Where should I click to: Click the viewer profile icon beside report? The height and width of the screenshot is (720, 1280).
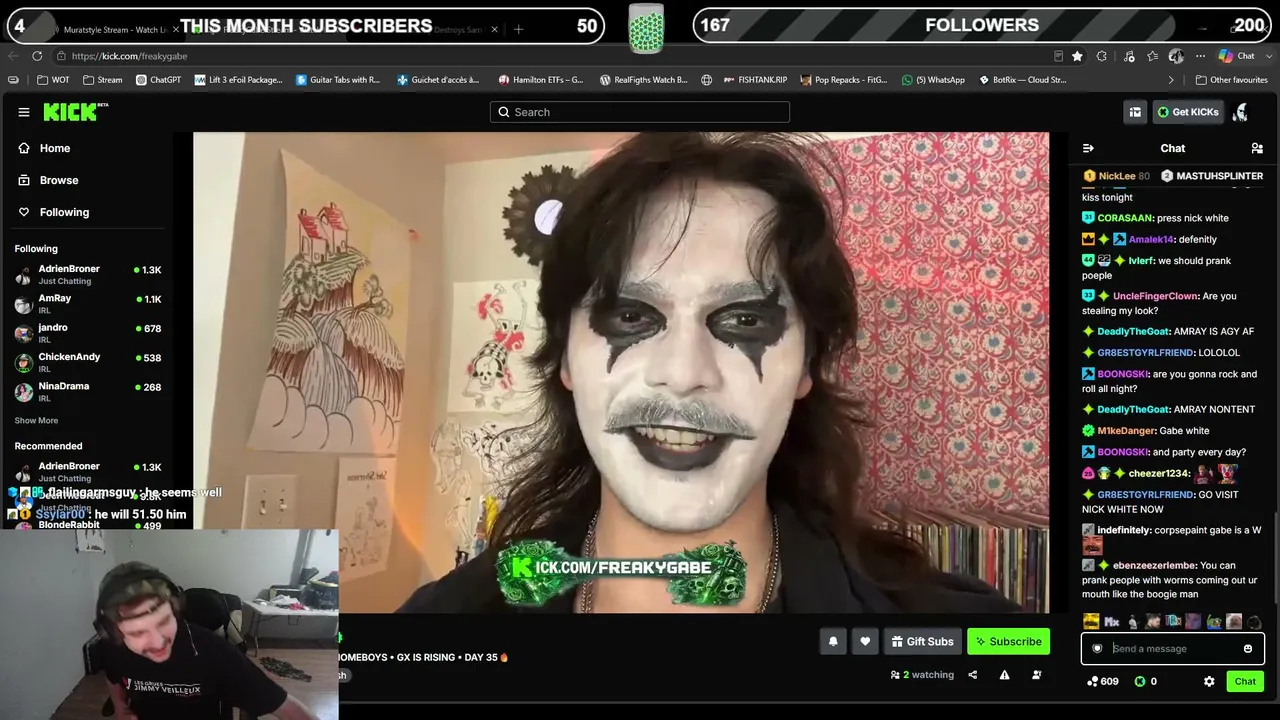pos(1036,675)
